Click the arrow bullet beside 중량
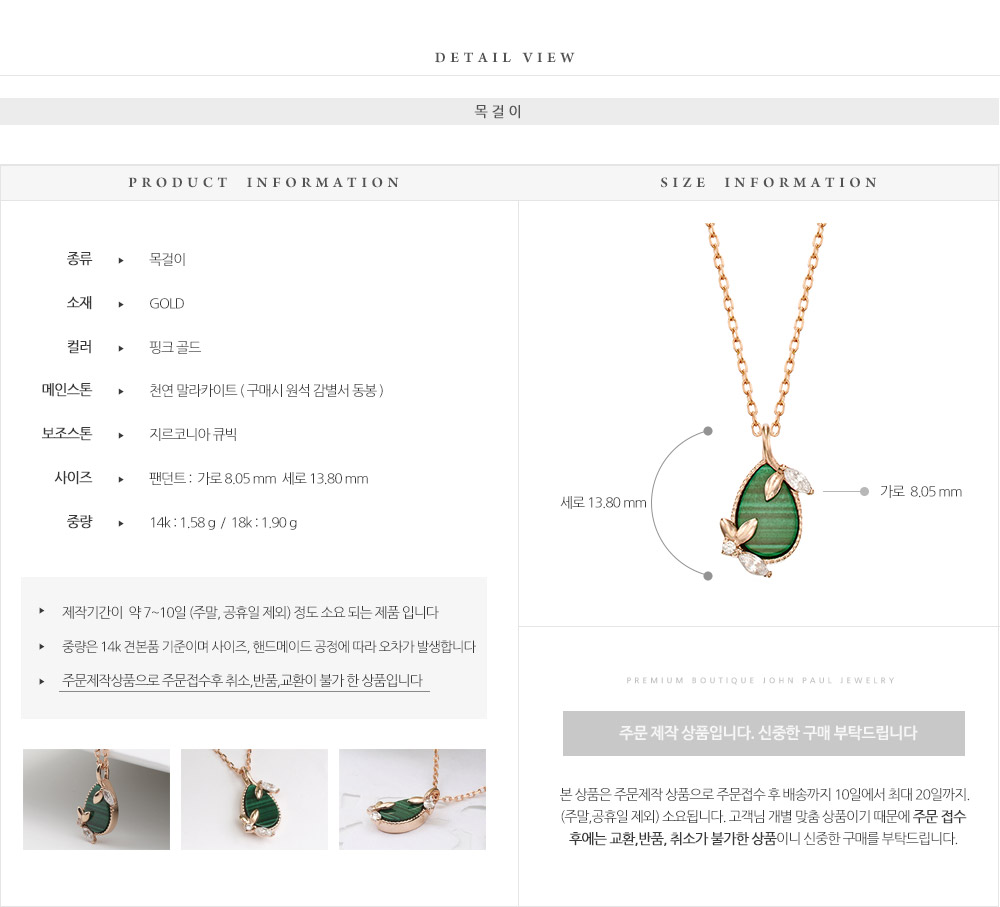This screenshot has height=907, width=1000. tap(121, 523)
